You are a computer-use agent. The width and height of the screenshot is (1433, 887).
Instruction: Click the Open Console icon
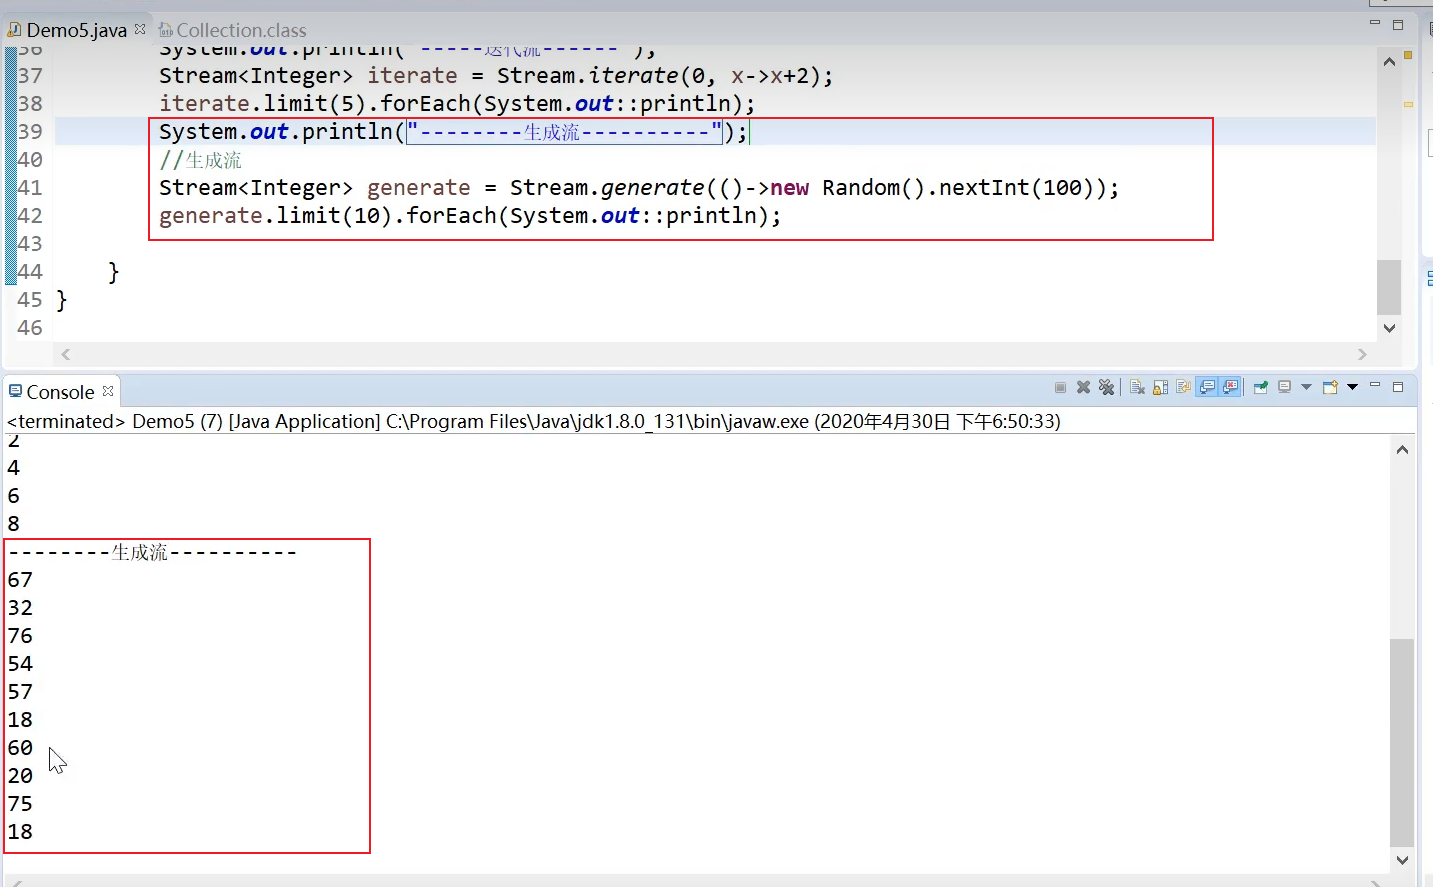tap(1330, 388)
